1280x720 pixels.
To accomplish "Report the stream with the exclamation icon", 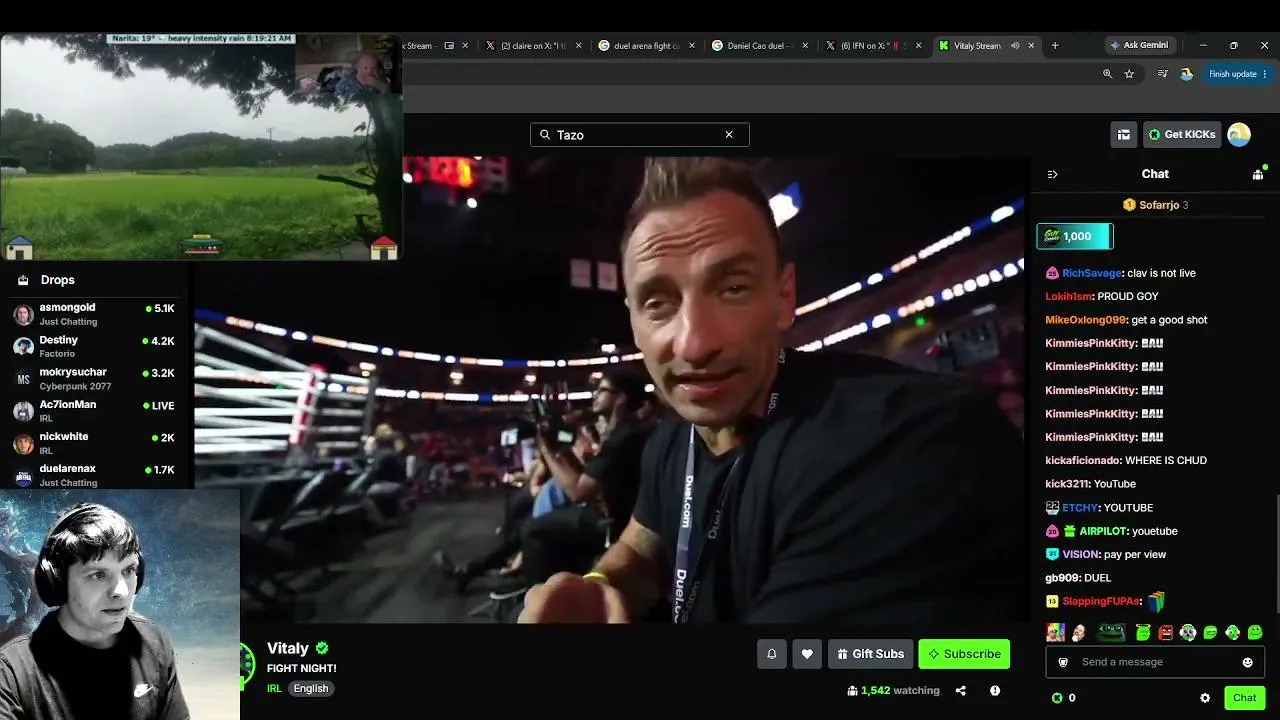I will pos(995,691).
